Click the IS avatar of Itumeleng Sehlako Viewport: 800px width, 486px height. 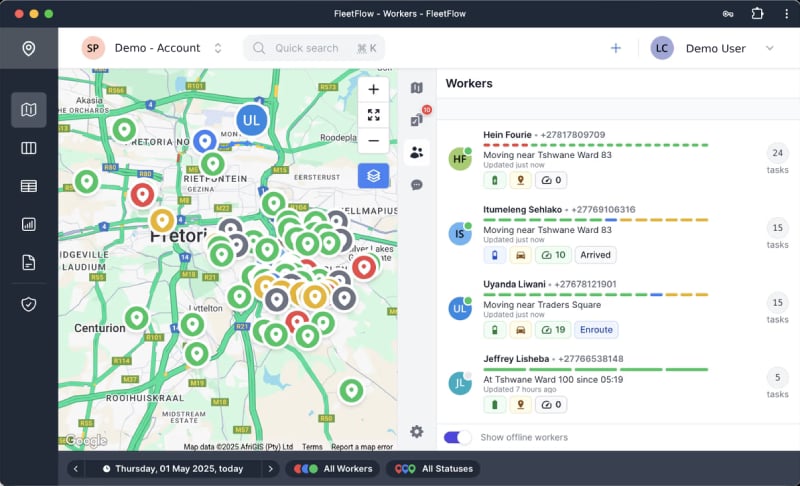coord(460,234)
